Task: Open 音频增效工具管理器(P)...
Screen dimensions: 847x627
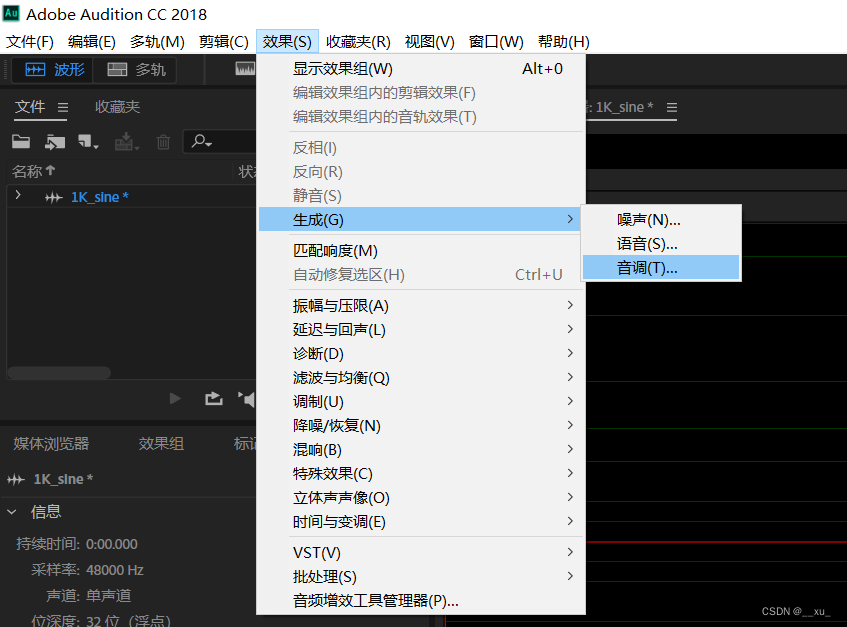Action: tap(420, 601)
